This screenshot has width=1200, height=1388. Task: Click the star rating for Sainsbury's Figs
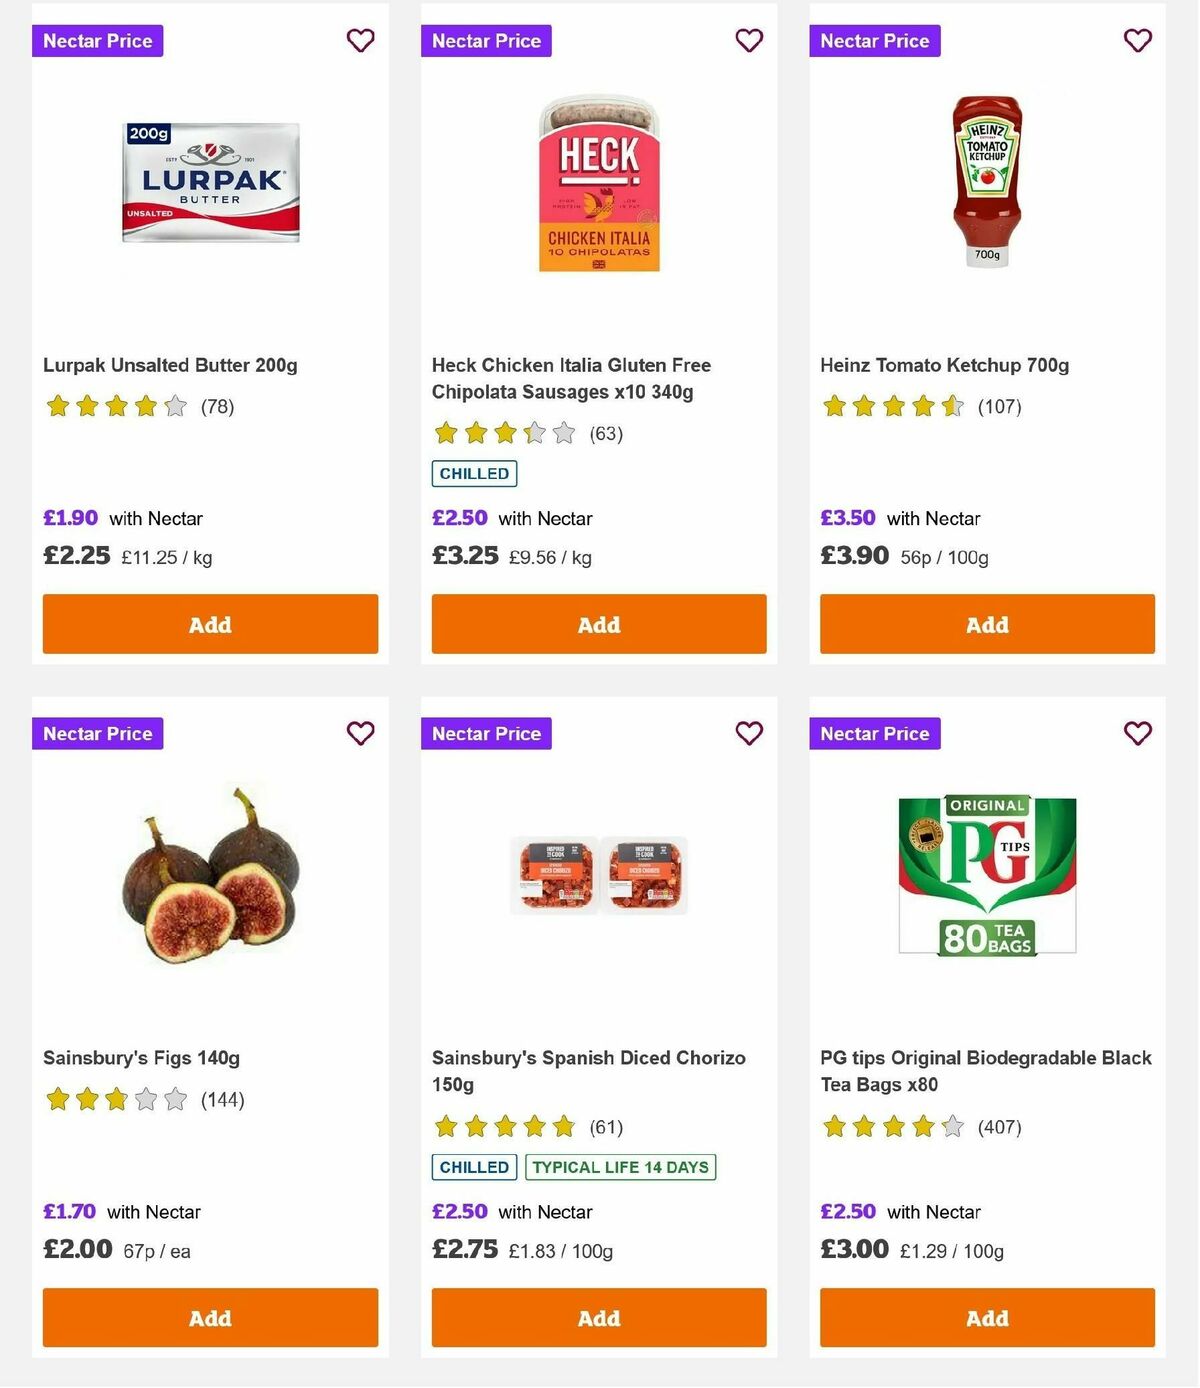(113, 1098)
